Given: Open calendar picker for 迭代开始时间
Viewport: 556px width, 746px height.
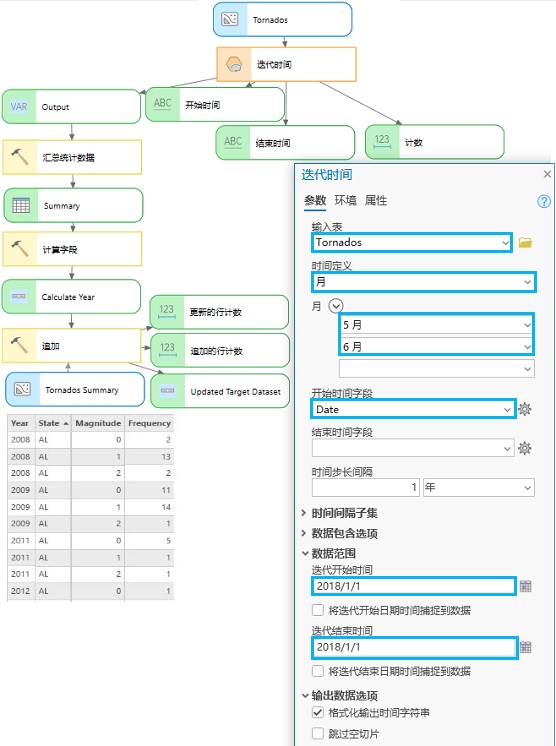Looking at the screenshot, I should click(x=525, y=586).
